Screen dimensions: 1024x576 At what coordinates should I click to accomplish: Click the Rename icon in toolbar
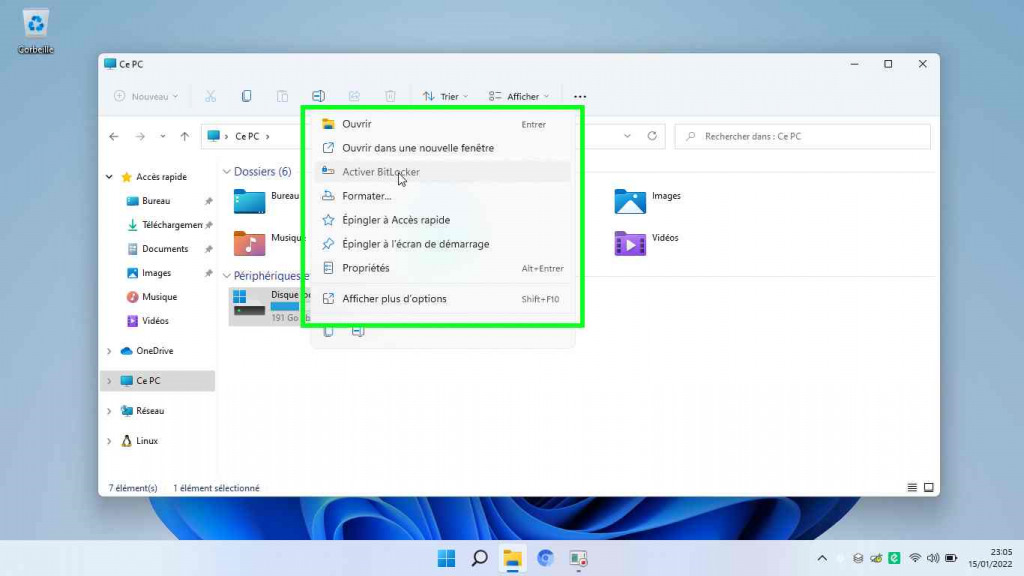click(x=318, y=96)
